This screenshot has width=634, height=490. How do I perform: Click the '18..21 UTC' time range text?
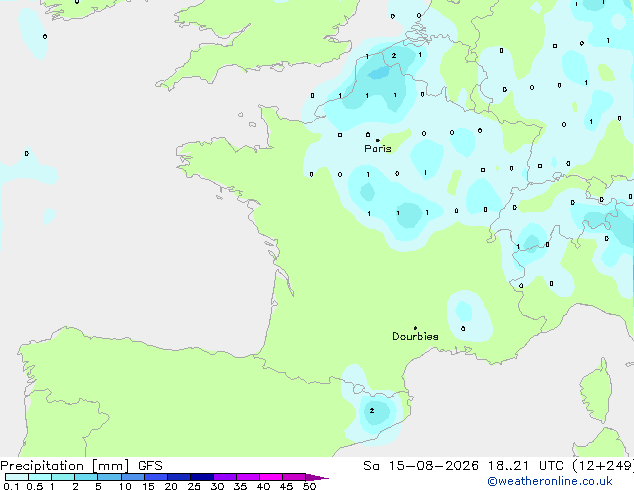coord(525,466)
